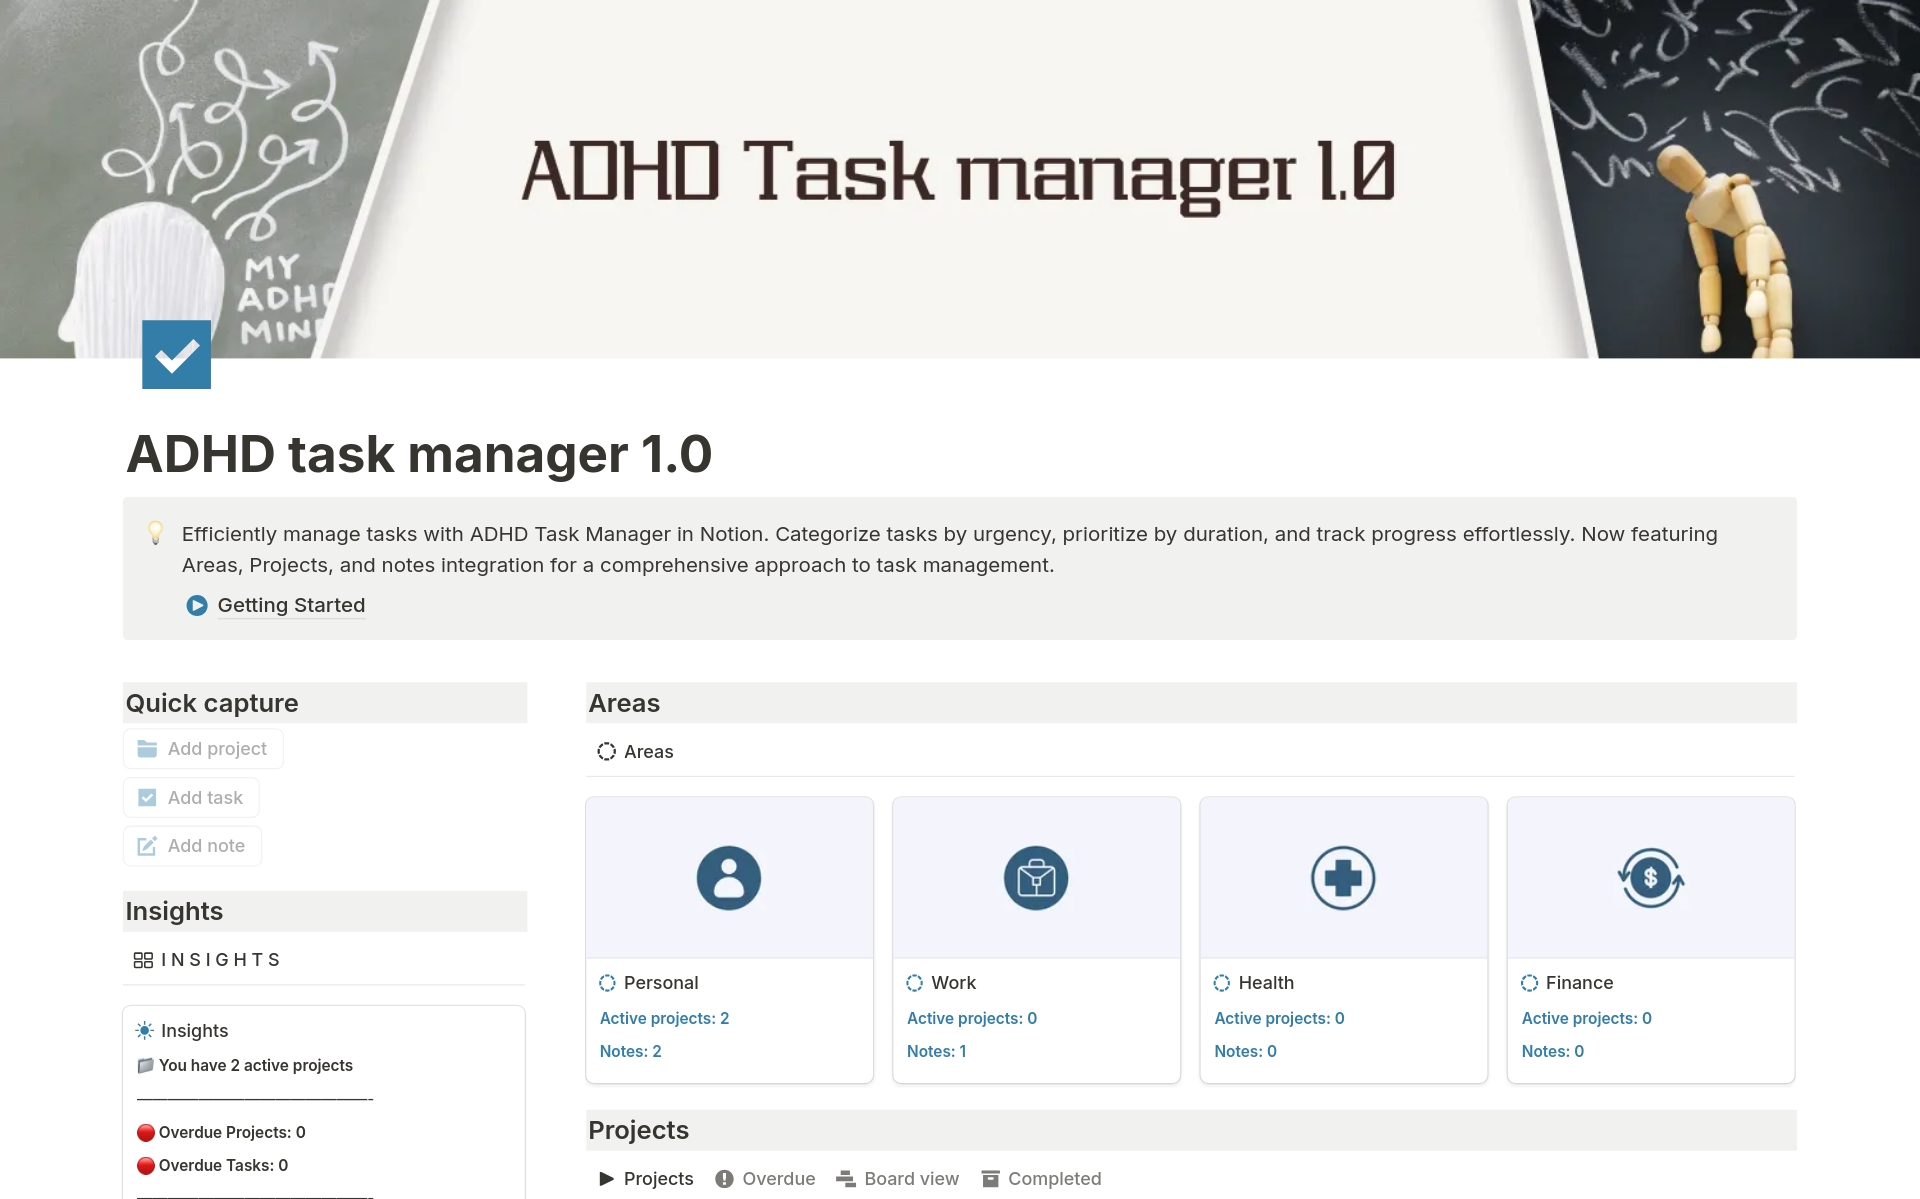Click the Finance dollar-cycle icon

(1650, 876)
